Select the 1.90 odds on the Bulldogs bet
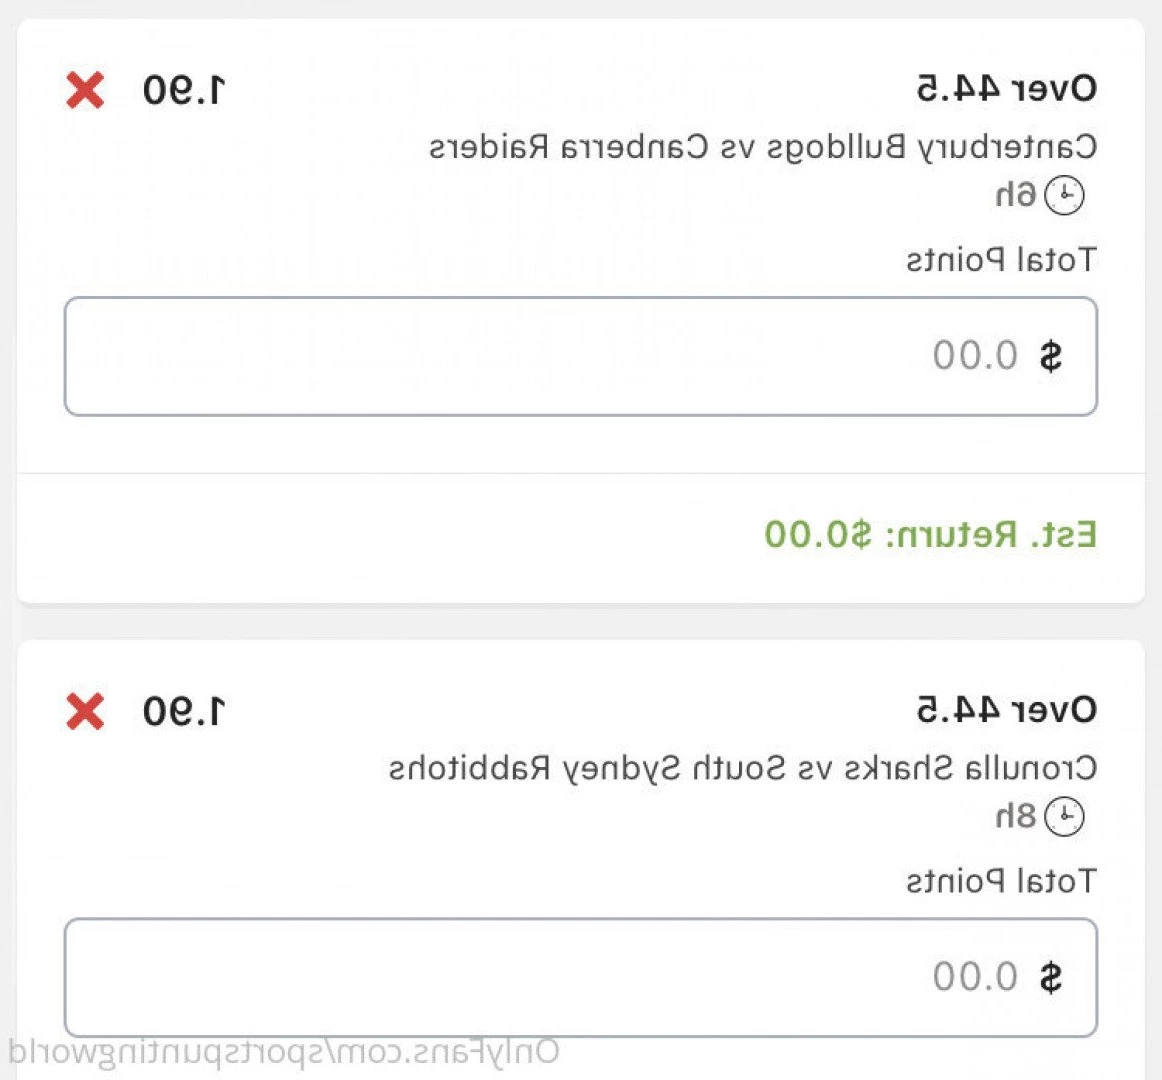Viewport: 1162px width, 1080px height. (184, 90)
